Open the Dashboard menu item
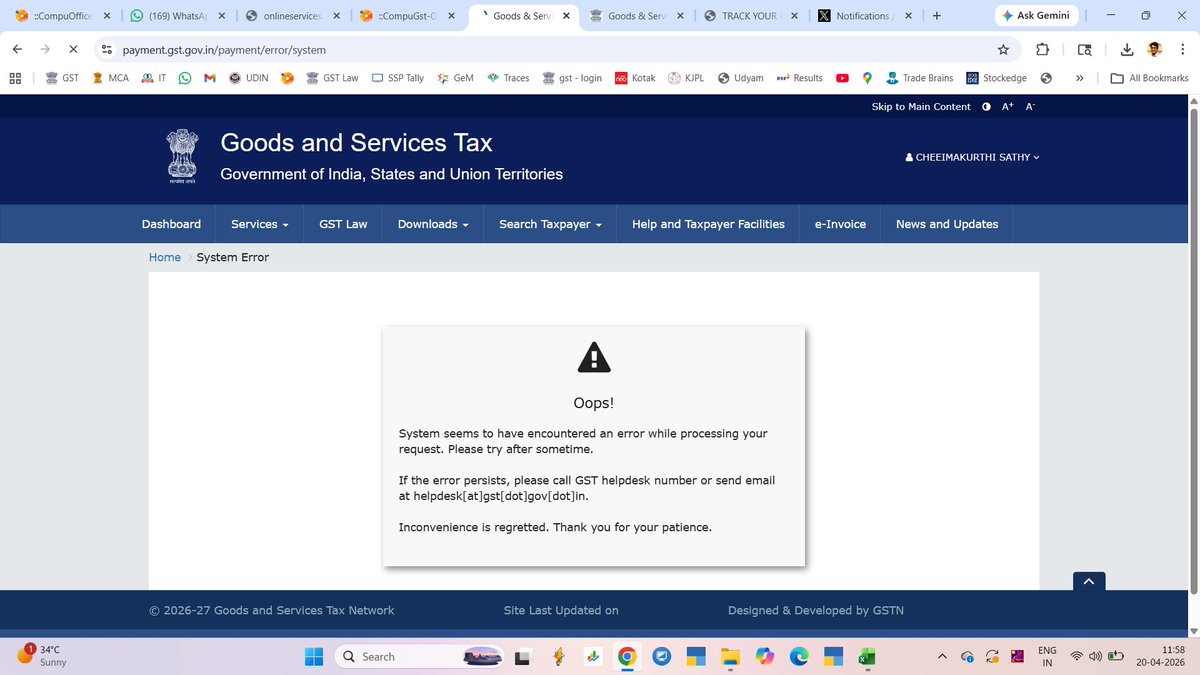1200x675 pixels. tap(171, 224)
